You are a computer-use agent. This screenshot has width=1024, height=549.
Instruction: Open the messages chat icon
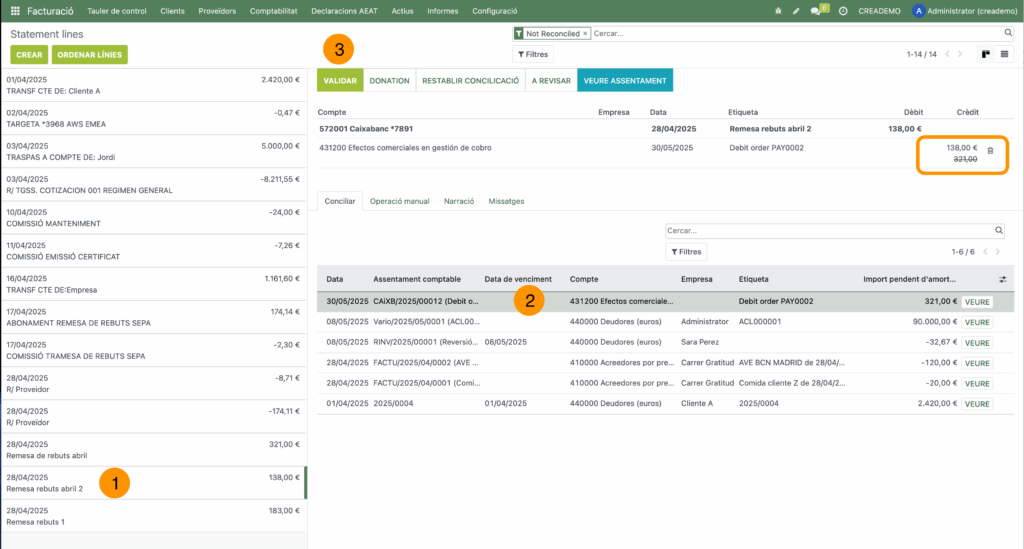[816, 10]
